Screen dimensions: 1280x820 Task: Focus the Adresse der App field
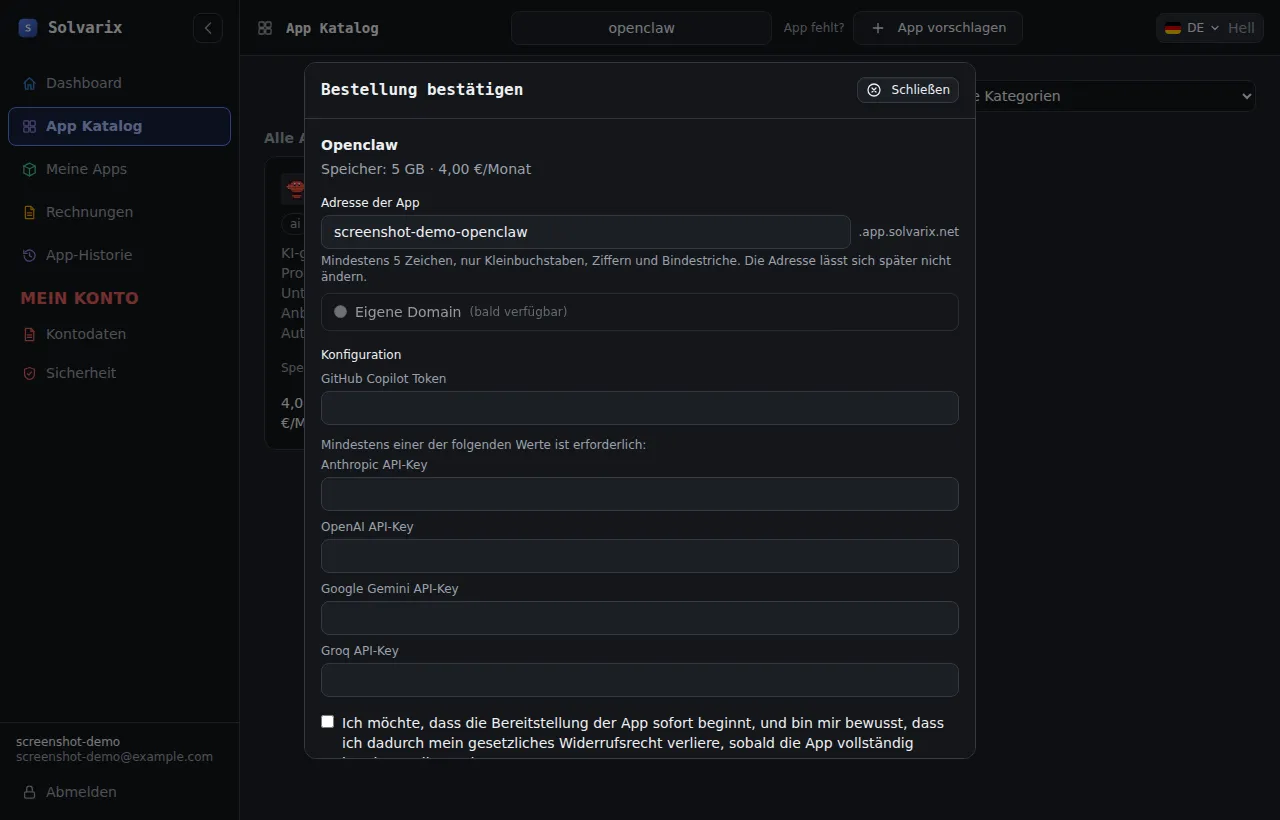pyautogui.click(x=585, y=232)
